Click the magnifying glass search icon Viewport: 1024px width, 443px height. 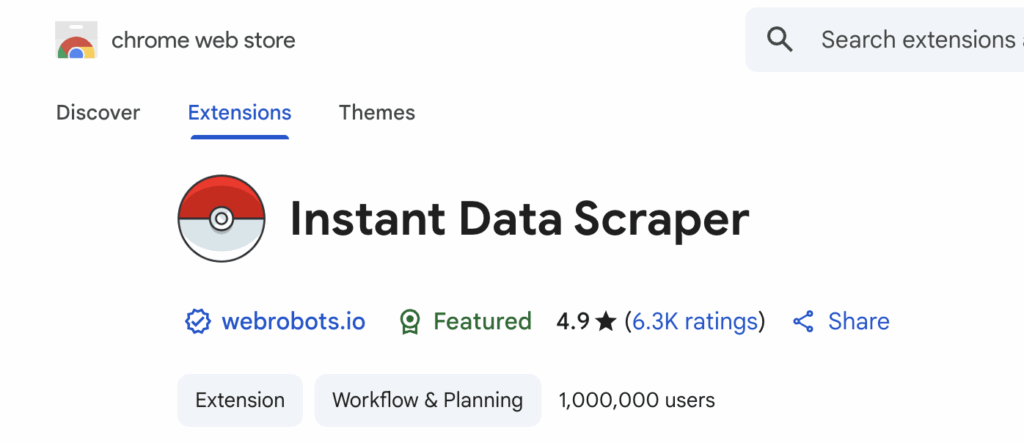click(x=780, y=40)
